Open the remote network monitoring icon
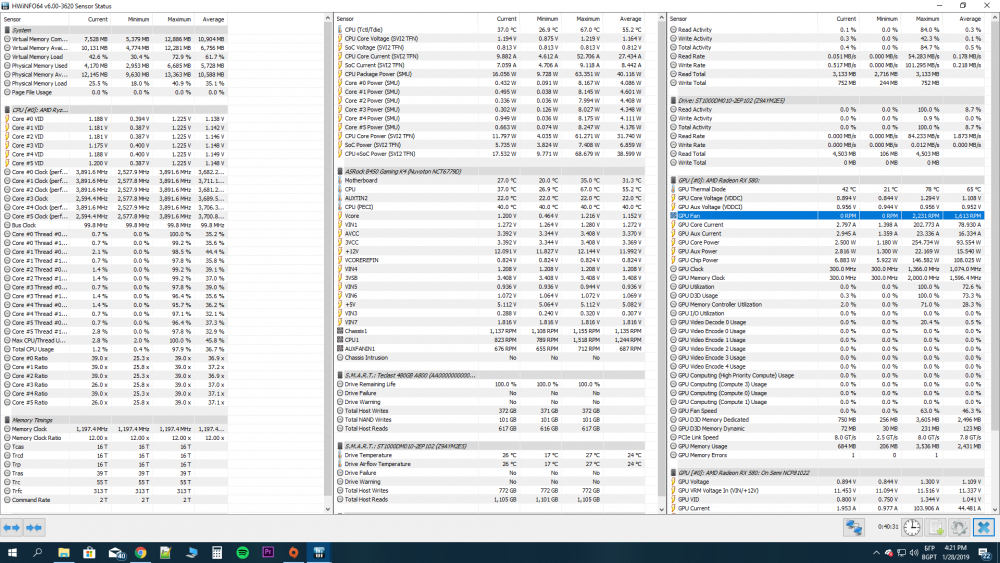 pyautogui.click(x=853, y=527)
